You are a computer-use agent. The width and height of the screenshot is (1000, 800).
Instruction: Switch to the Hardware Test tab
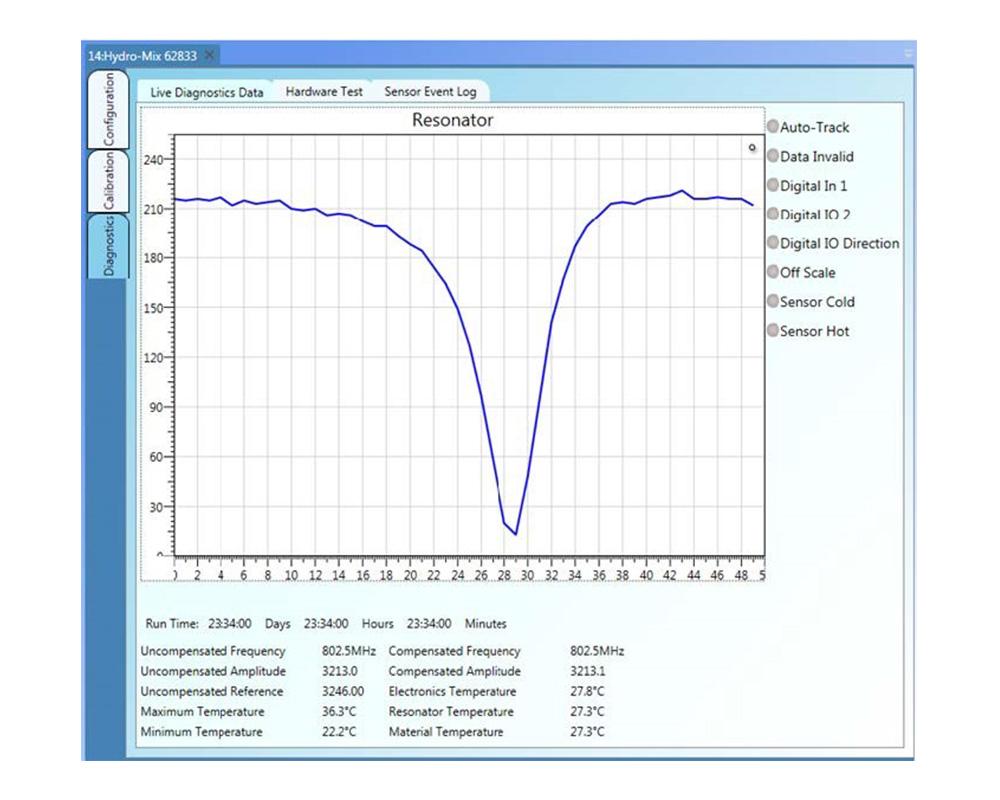coord(324,91)
